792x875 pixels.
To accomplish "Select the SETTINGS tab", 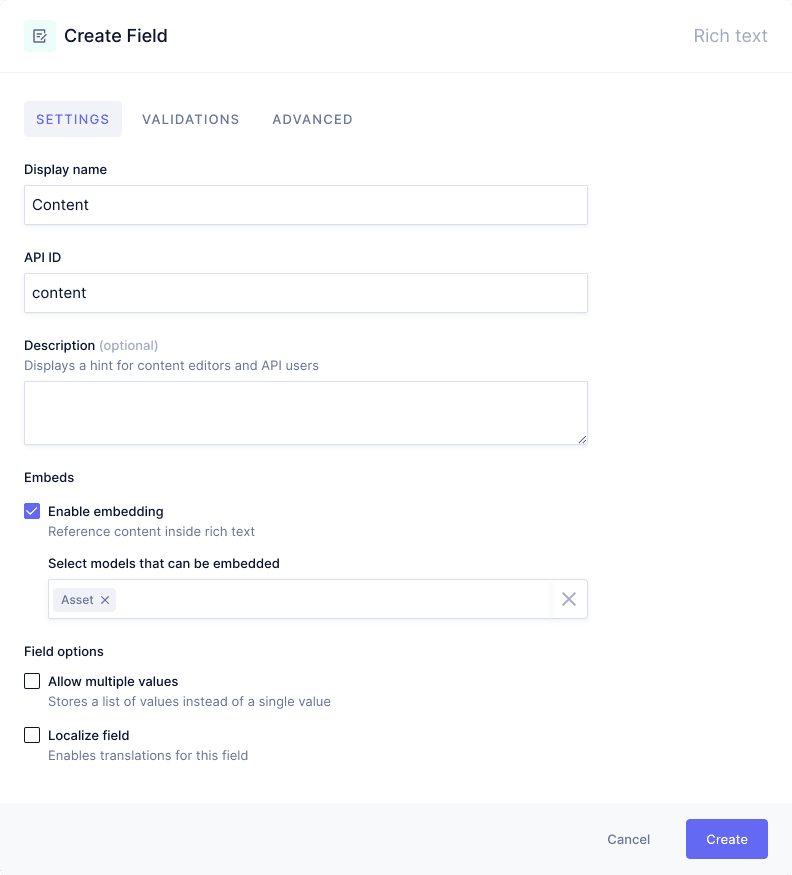I will click(x=72, y=119).
